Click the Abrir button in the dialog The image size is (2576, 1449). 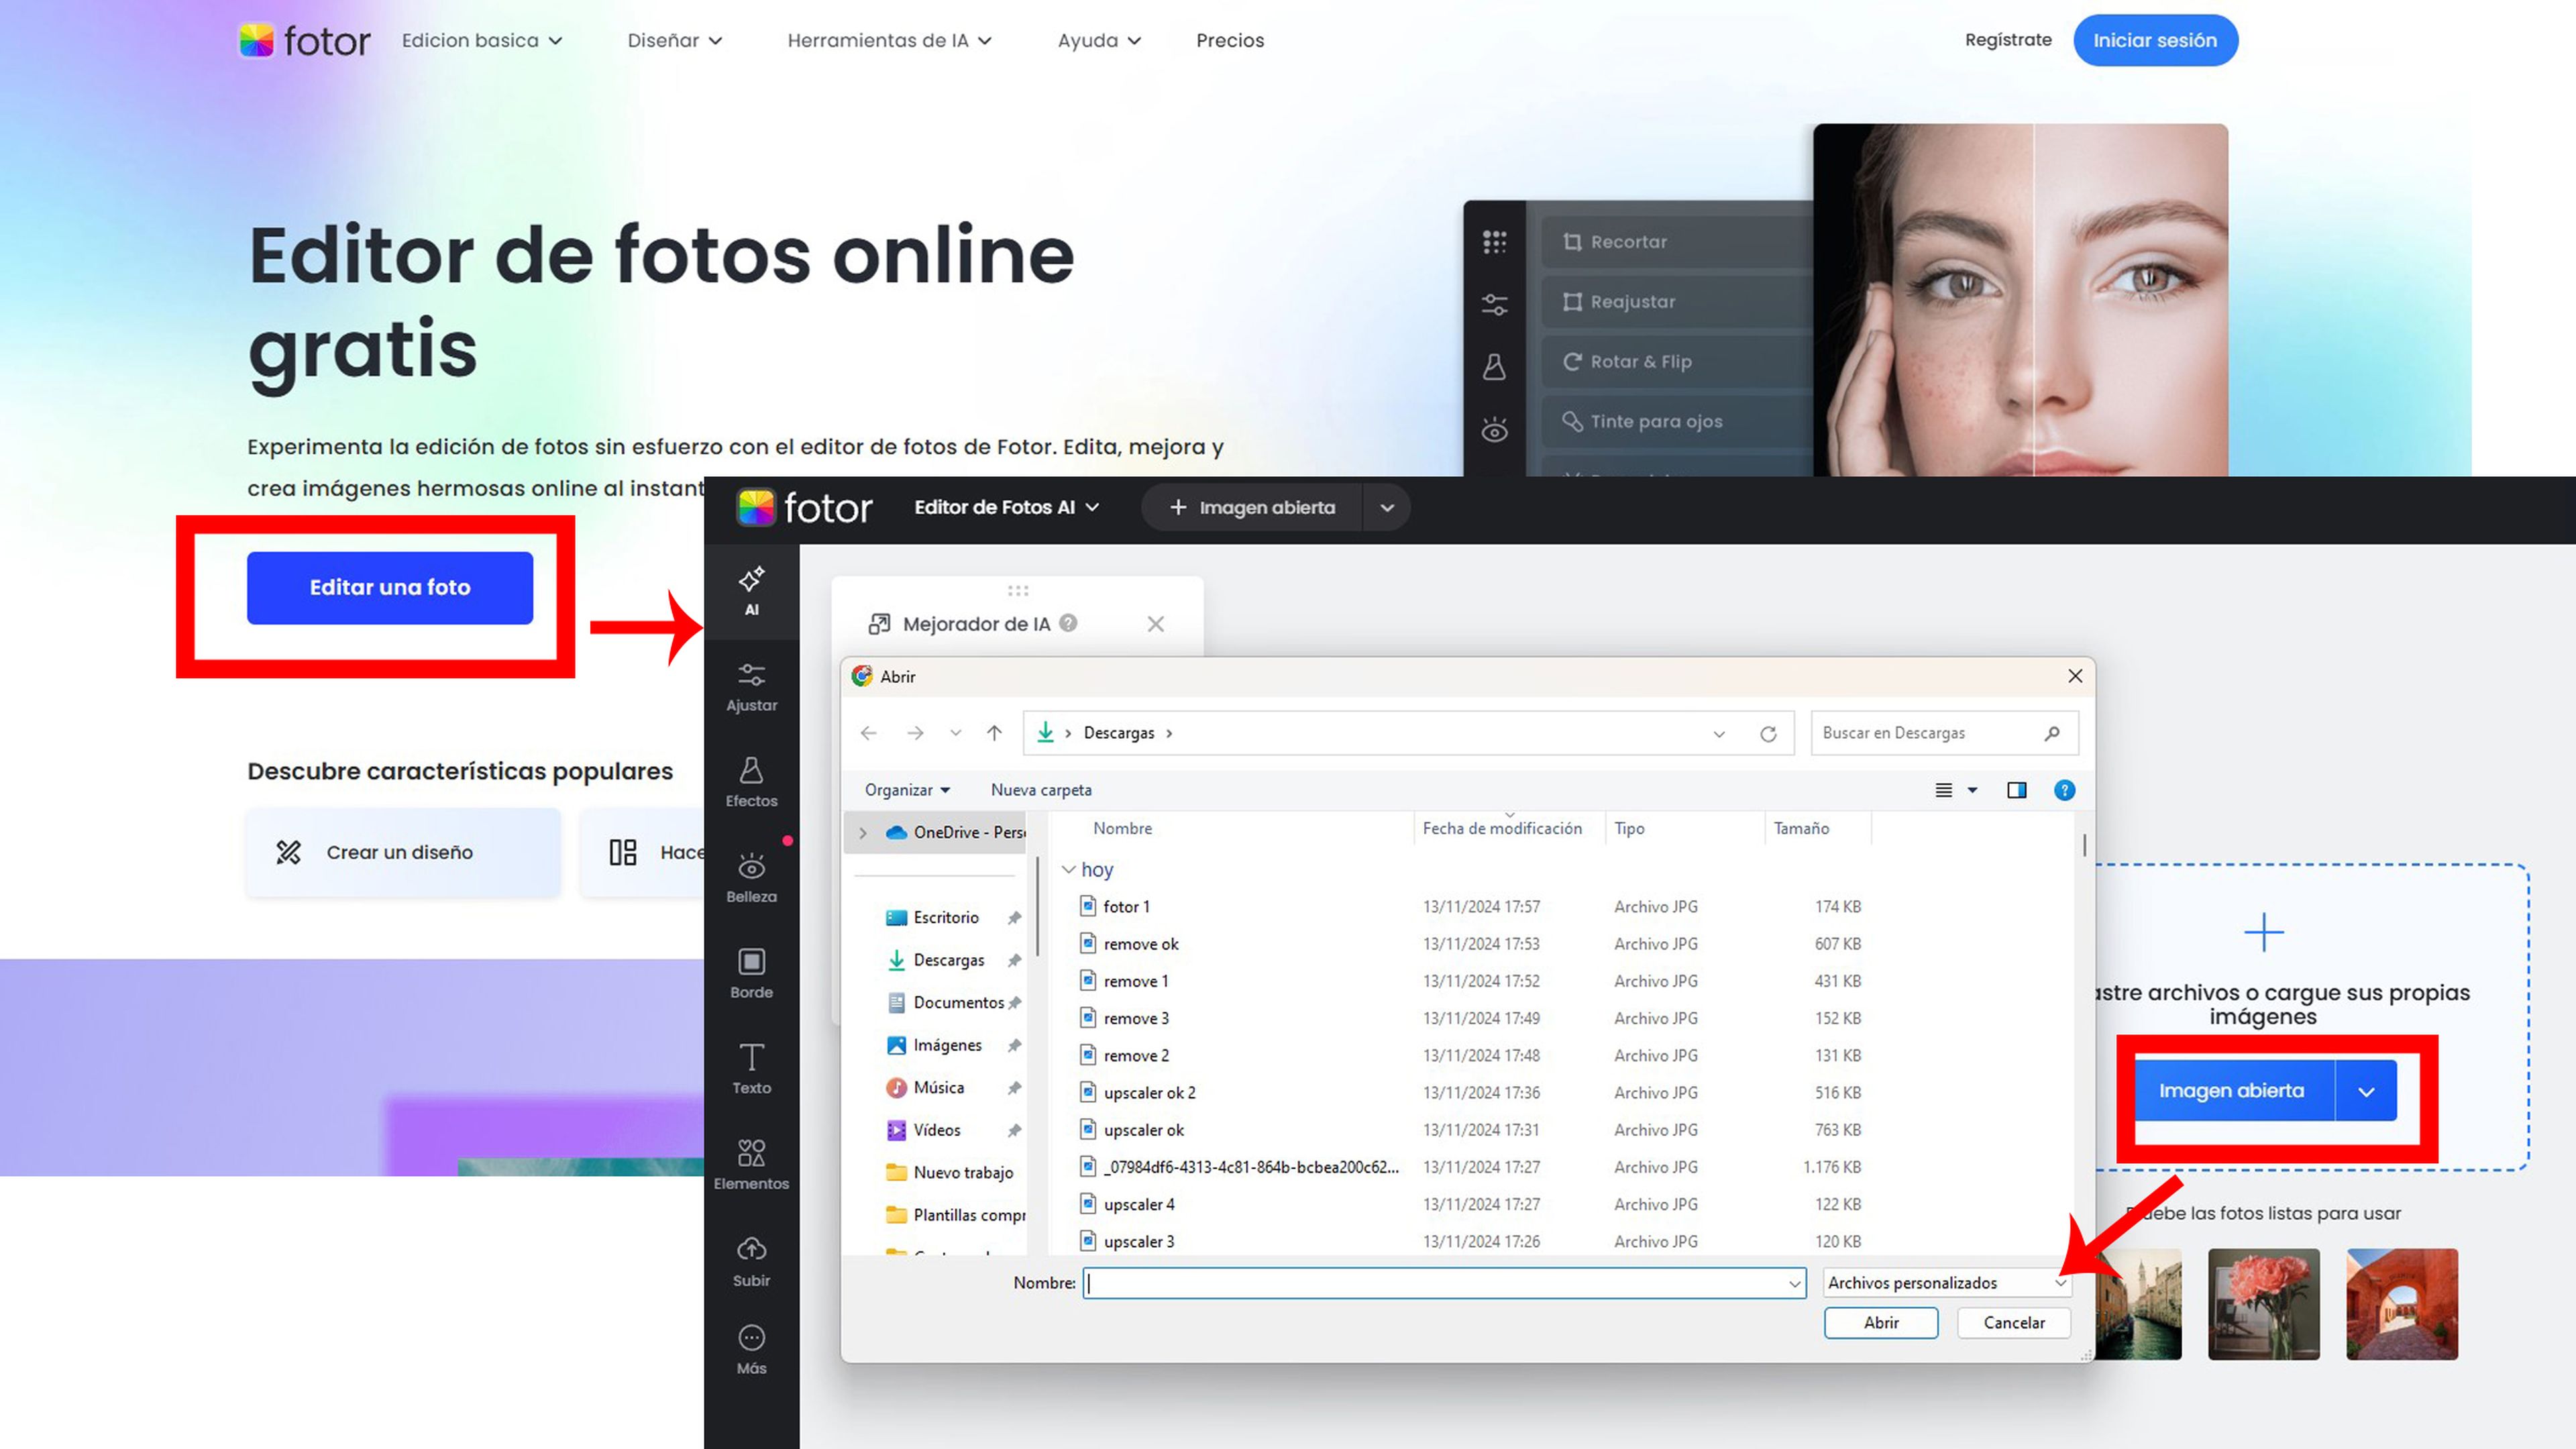pyautogui.click(x=1880, y=1323)
